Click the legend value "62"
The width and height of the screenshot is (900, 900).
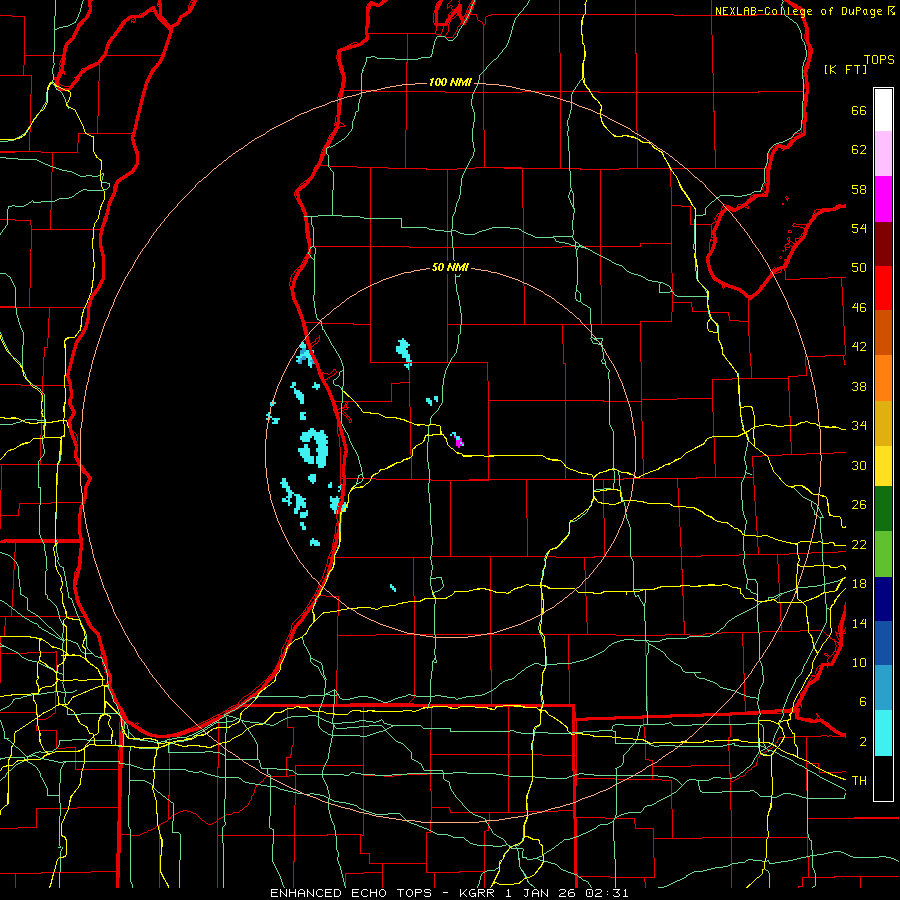click(x=859, y=150)
